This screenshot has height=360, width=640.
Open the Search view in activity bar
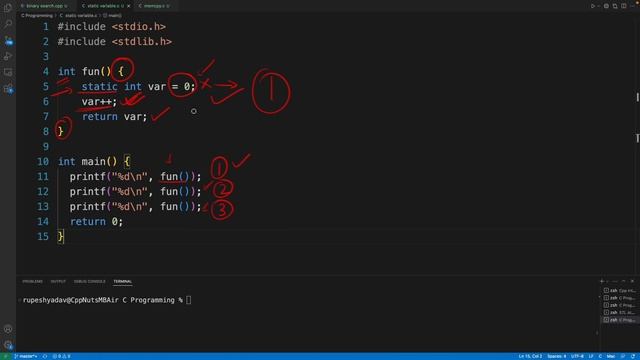(x=8, y=24)
